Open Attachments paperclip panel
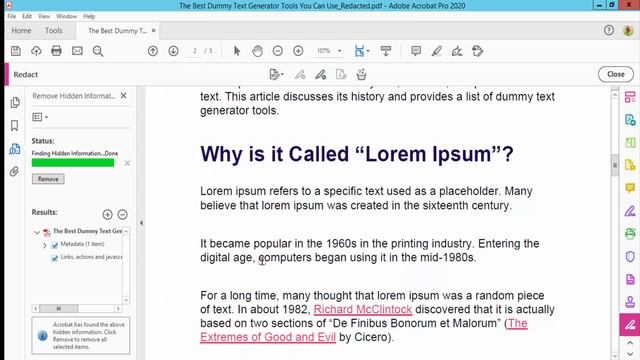640x360 pixels. (15, 171)
